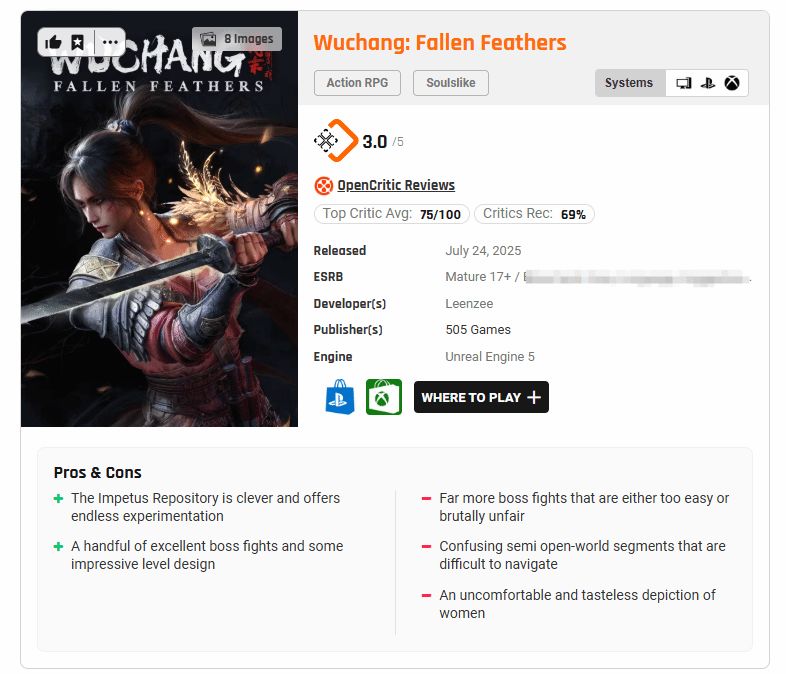Click the thumbs-up like icon

tap(53, 42)
